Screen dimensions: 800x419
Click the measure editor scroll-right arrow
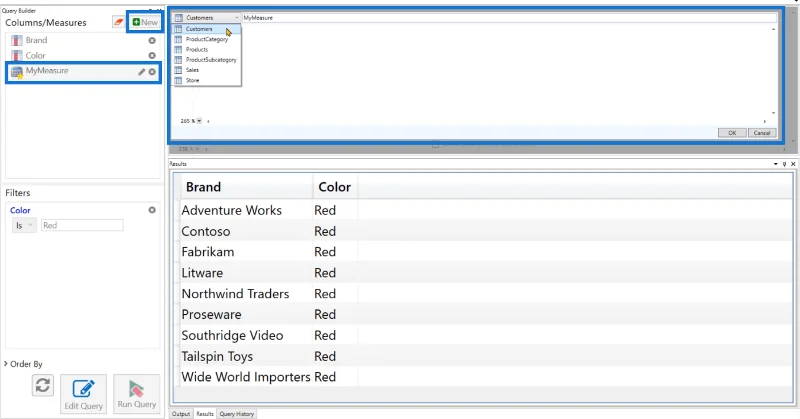pyautogui.click(x=764, y=121)
